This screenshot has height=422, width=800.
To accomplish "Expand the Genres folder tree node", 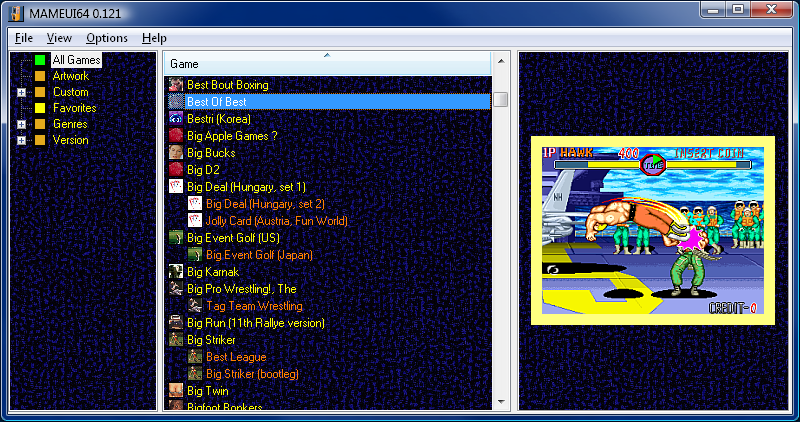I will (x=21, y=125).
